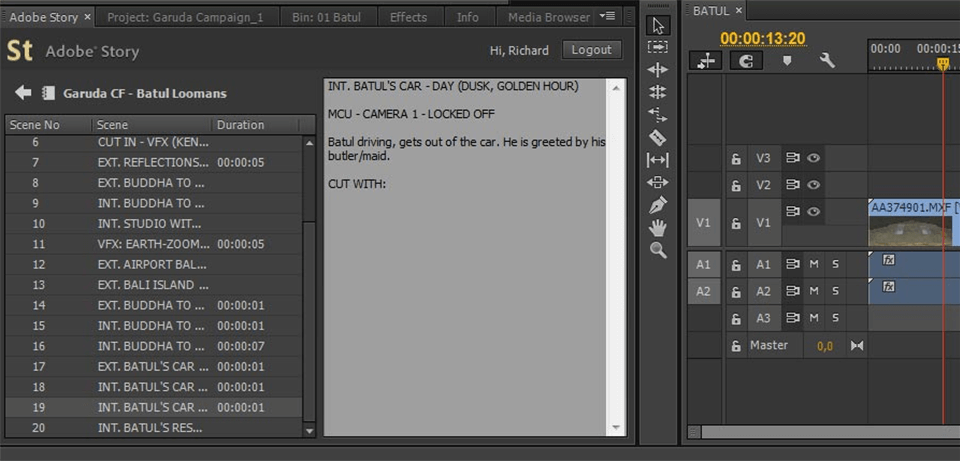Add a marker with marker icon

coord(787,61)
